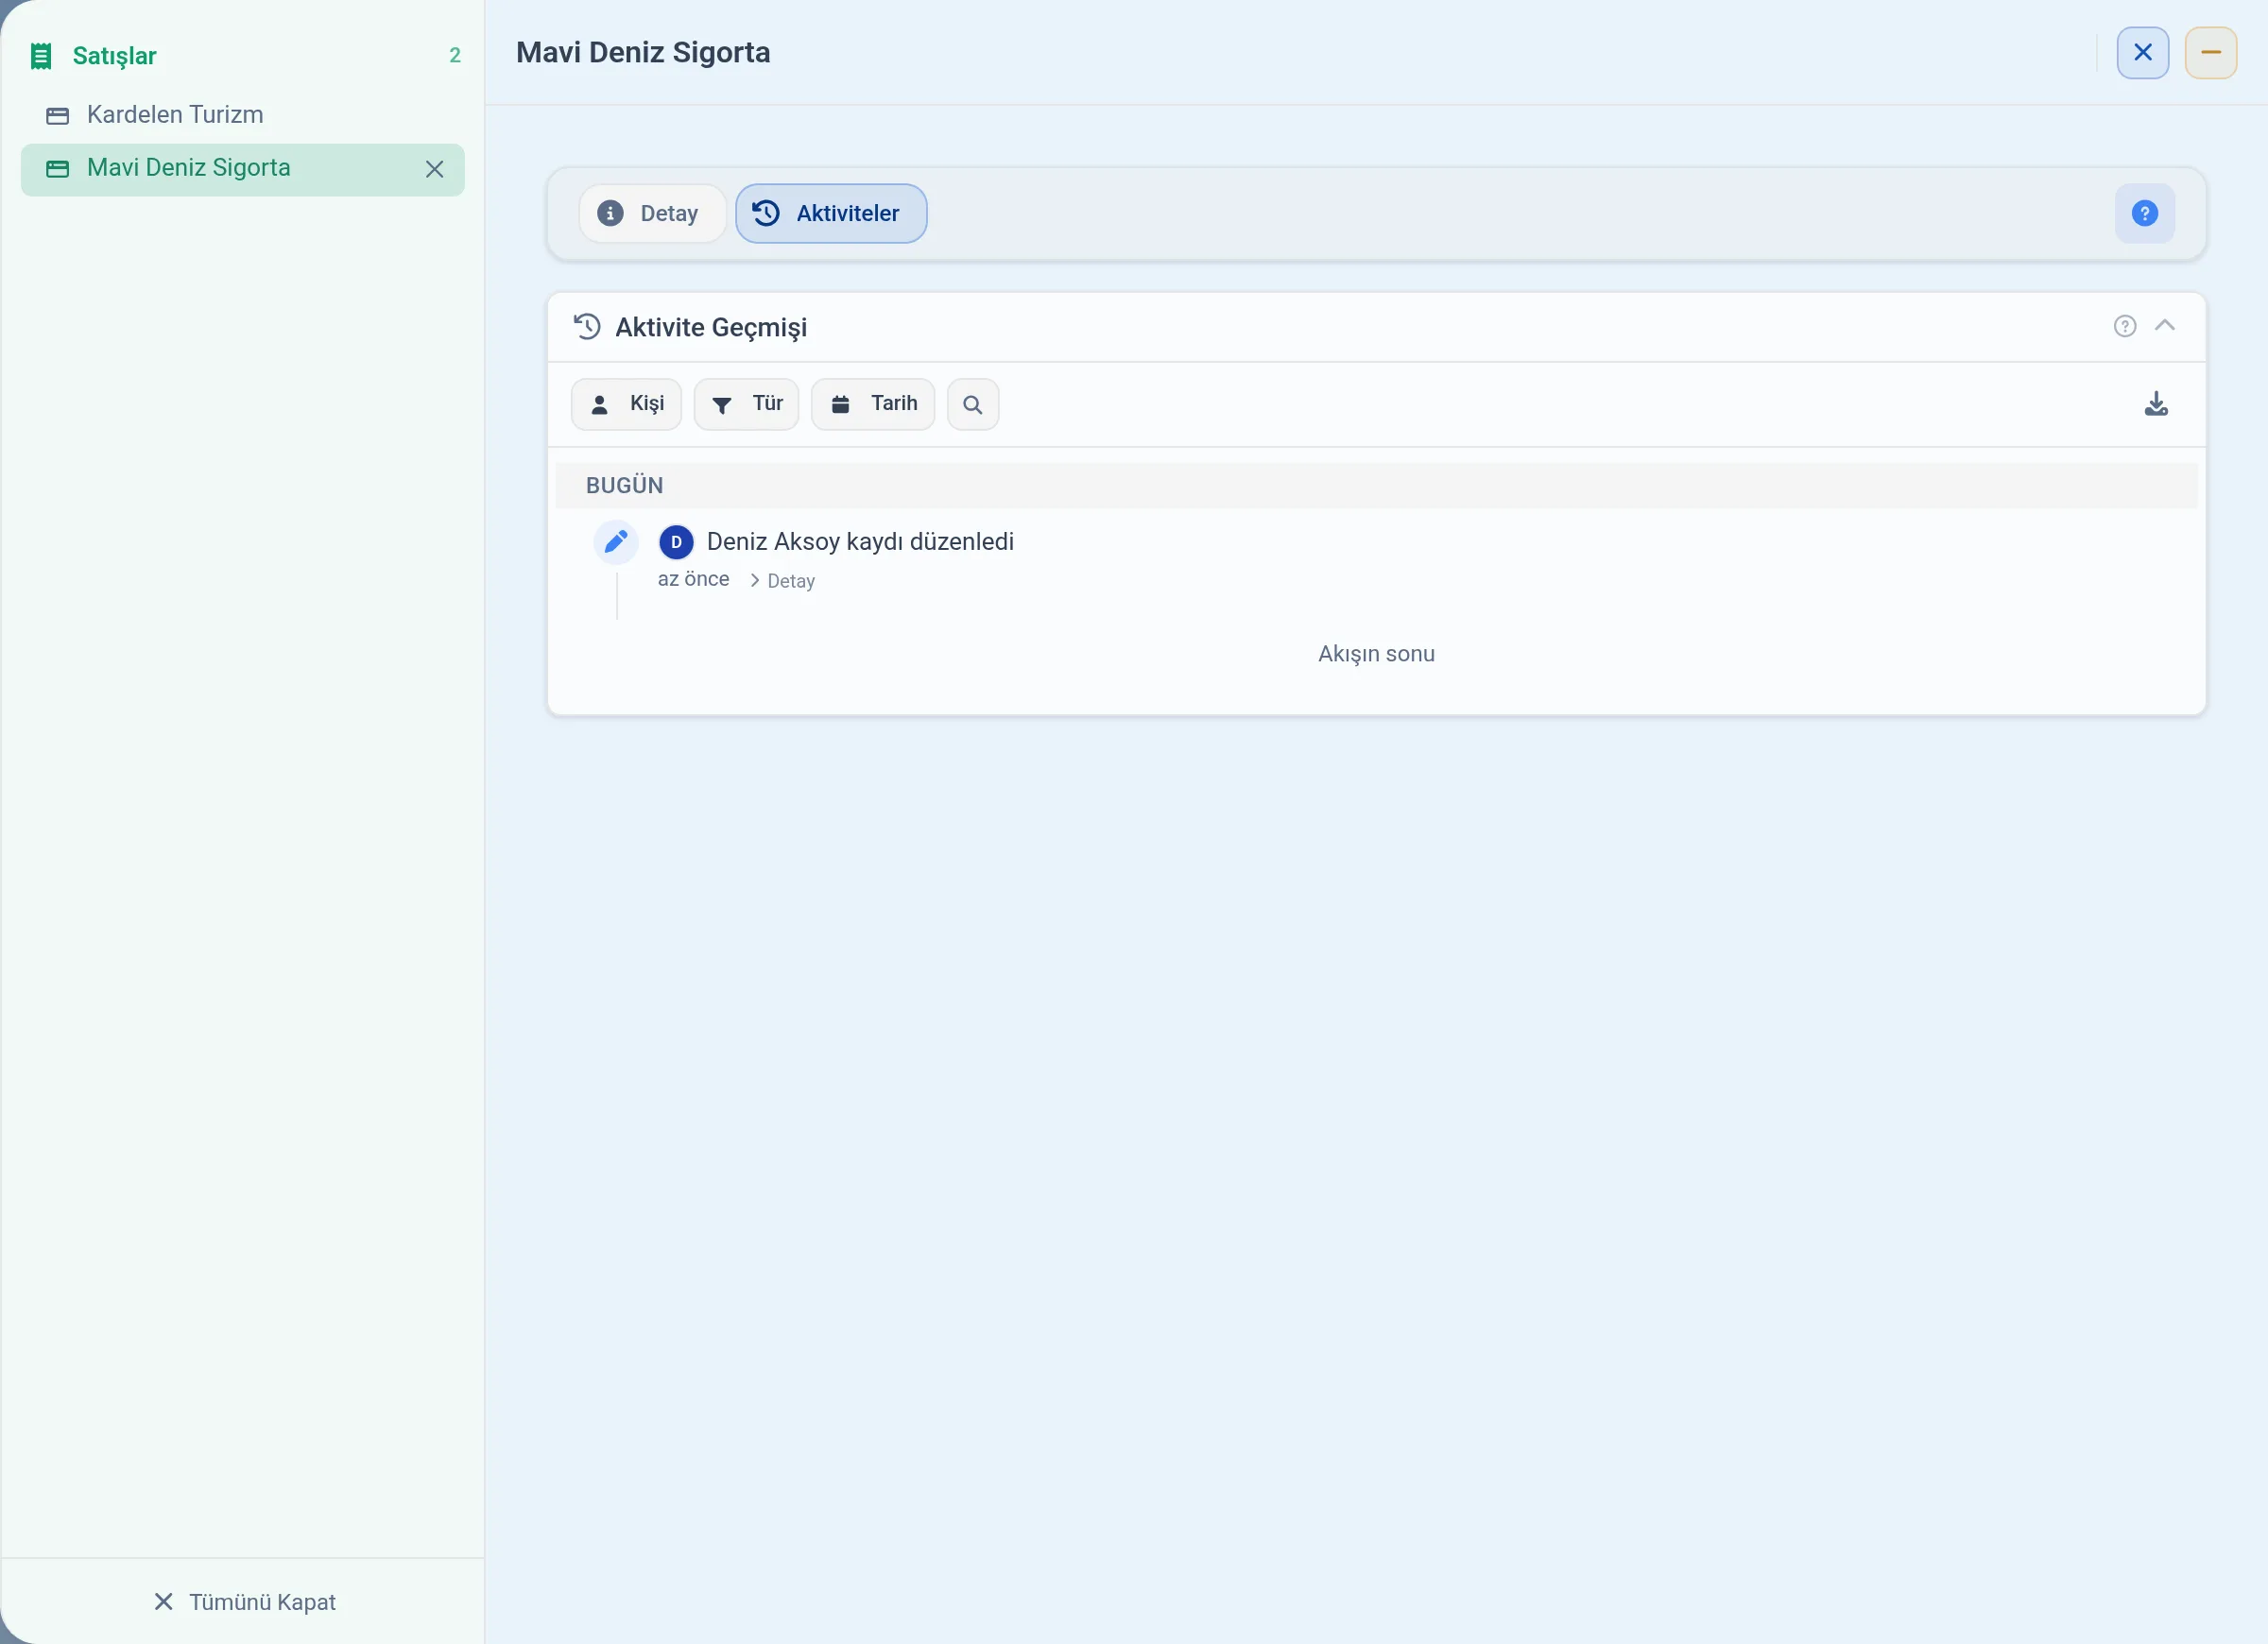Click the orange minimize panel button
This screenshot has height=1644, width=2268.
coord(2211,53)
